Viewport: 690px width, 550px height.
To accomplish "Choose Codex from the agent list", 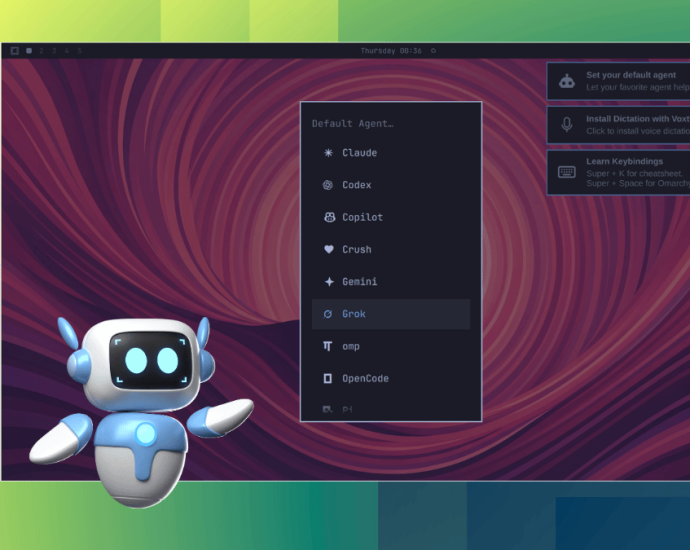I will pos(391,185).
